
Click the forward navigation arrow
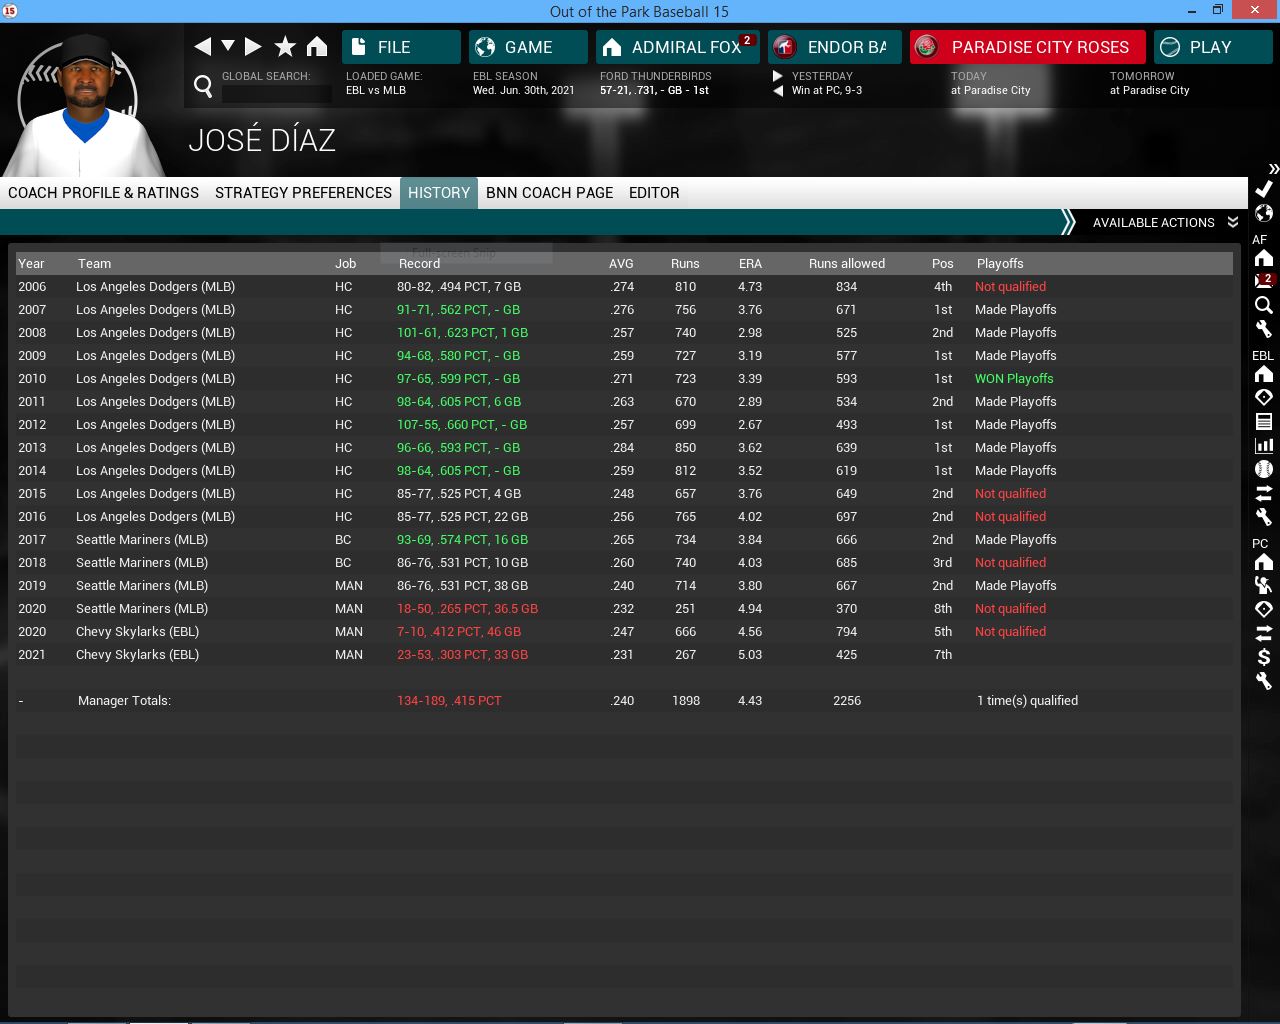[x=253, y=47]
